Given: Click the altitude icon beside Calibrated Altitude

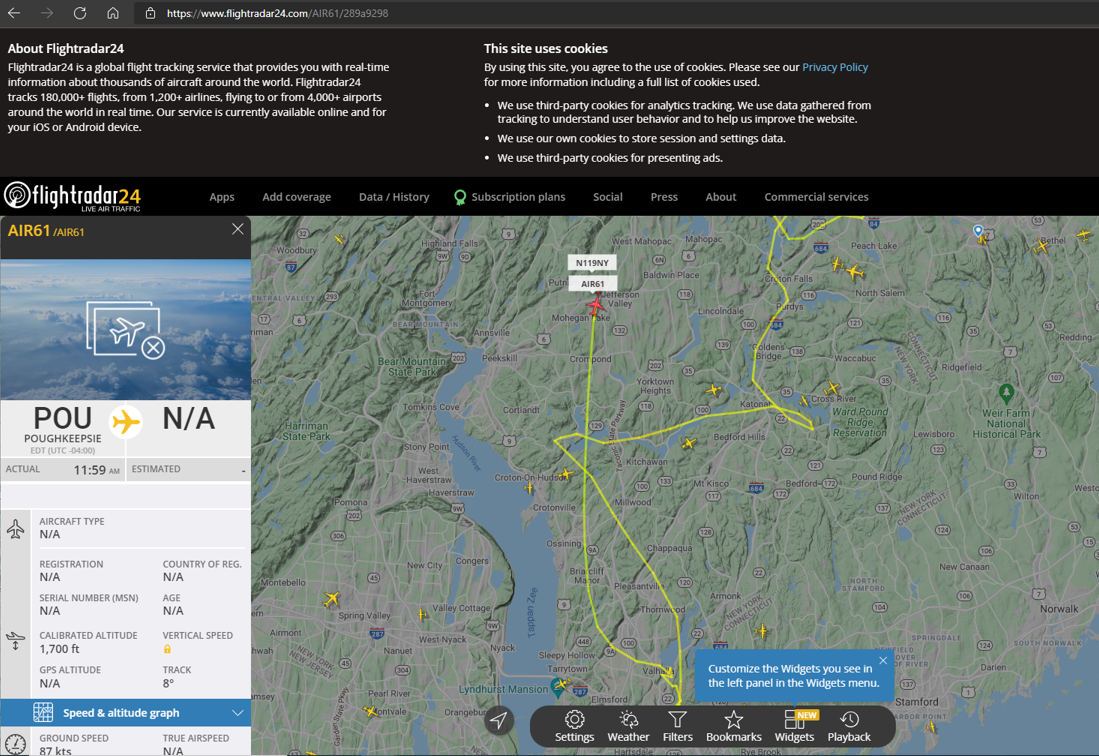Looking at the screenshot, I should pos(15,641).
